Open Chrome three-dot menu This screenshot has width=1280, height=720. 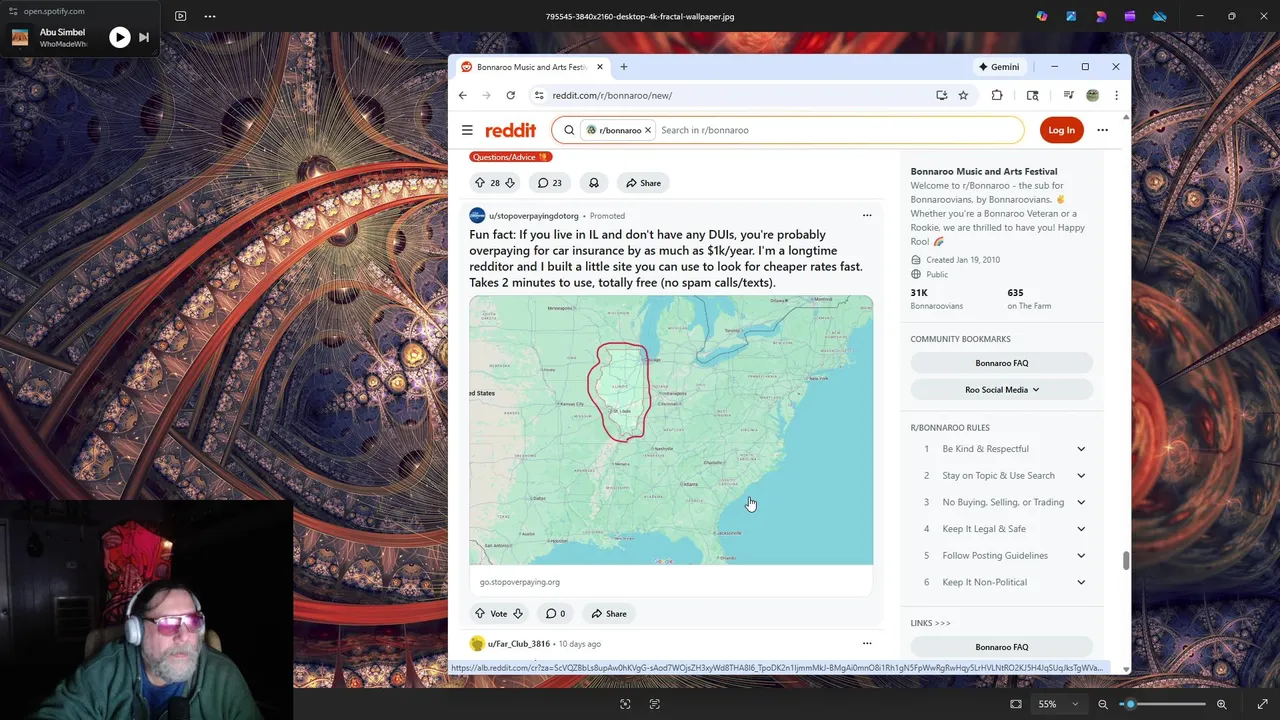(1116, 95)
